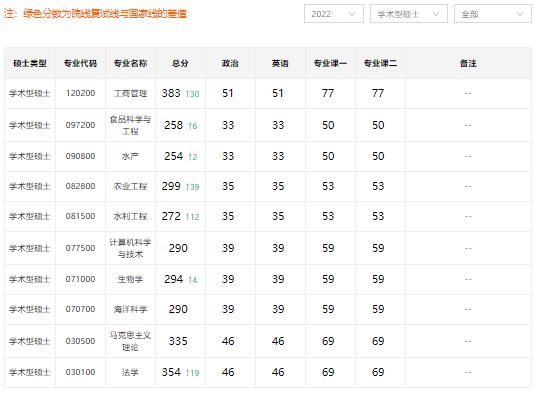Select major code 071000
The height and width of the screenshot is (394, 539).
tap(80, 279)
